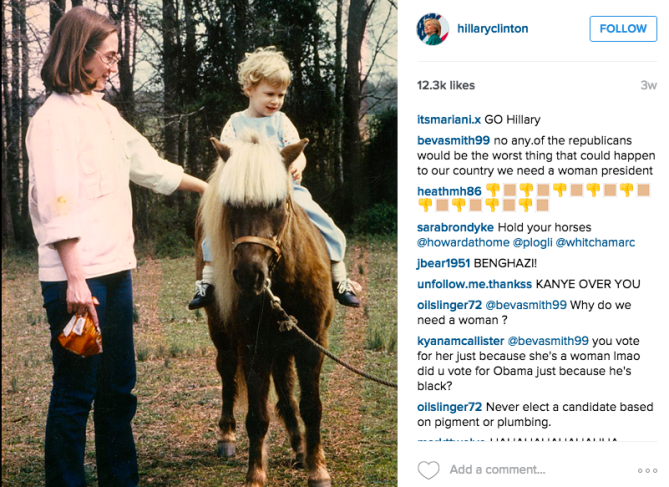Click the 12.3k likes count
This screenshot has width=669, height=487.
tap(446, 85)
